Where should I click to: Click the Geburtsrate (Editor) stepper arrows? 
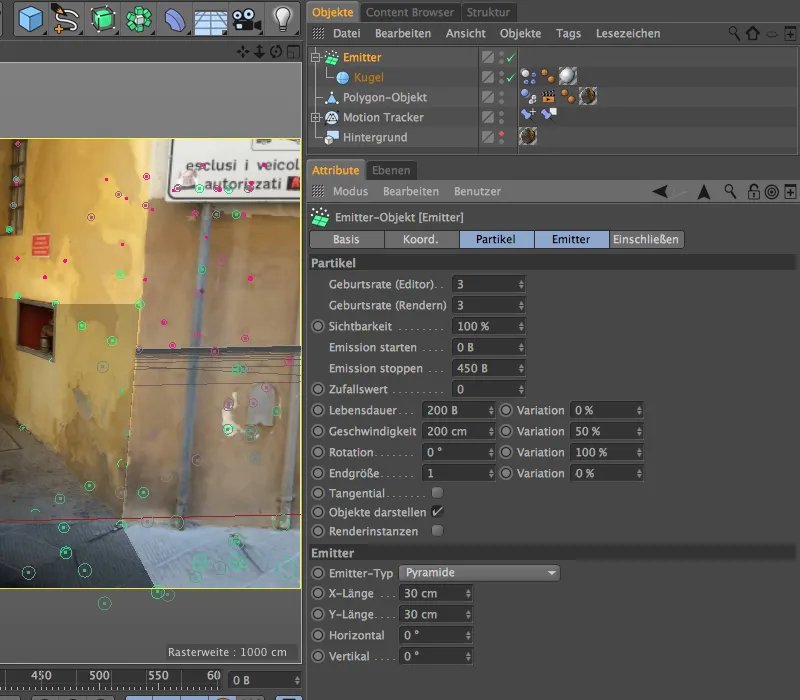(x=521, y=285)
